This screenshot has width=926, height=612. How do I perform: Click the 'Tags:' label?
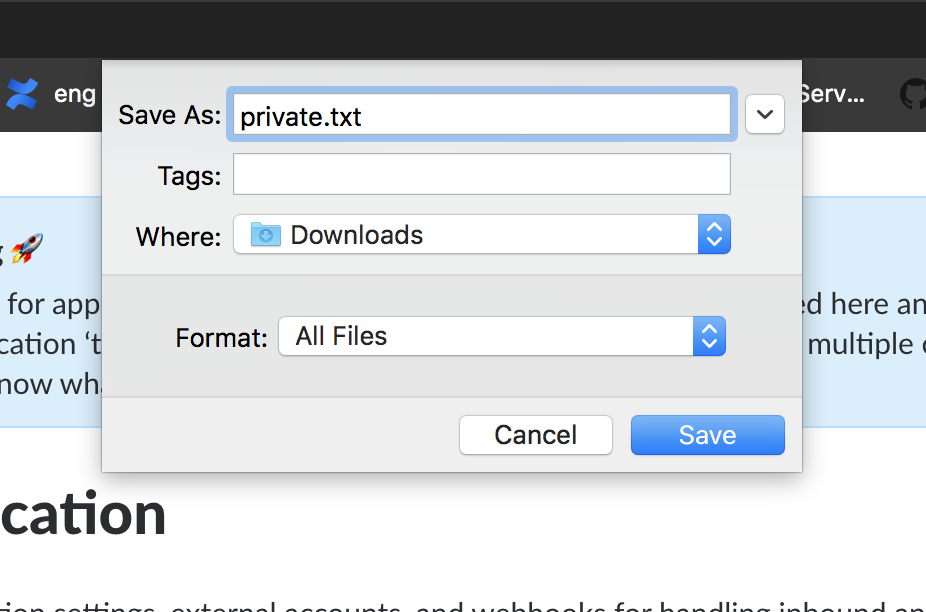[189, 176]
